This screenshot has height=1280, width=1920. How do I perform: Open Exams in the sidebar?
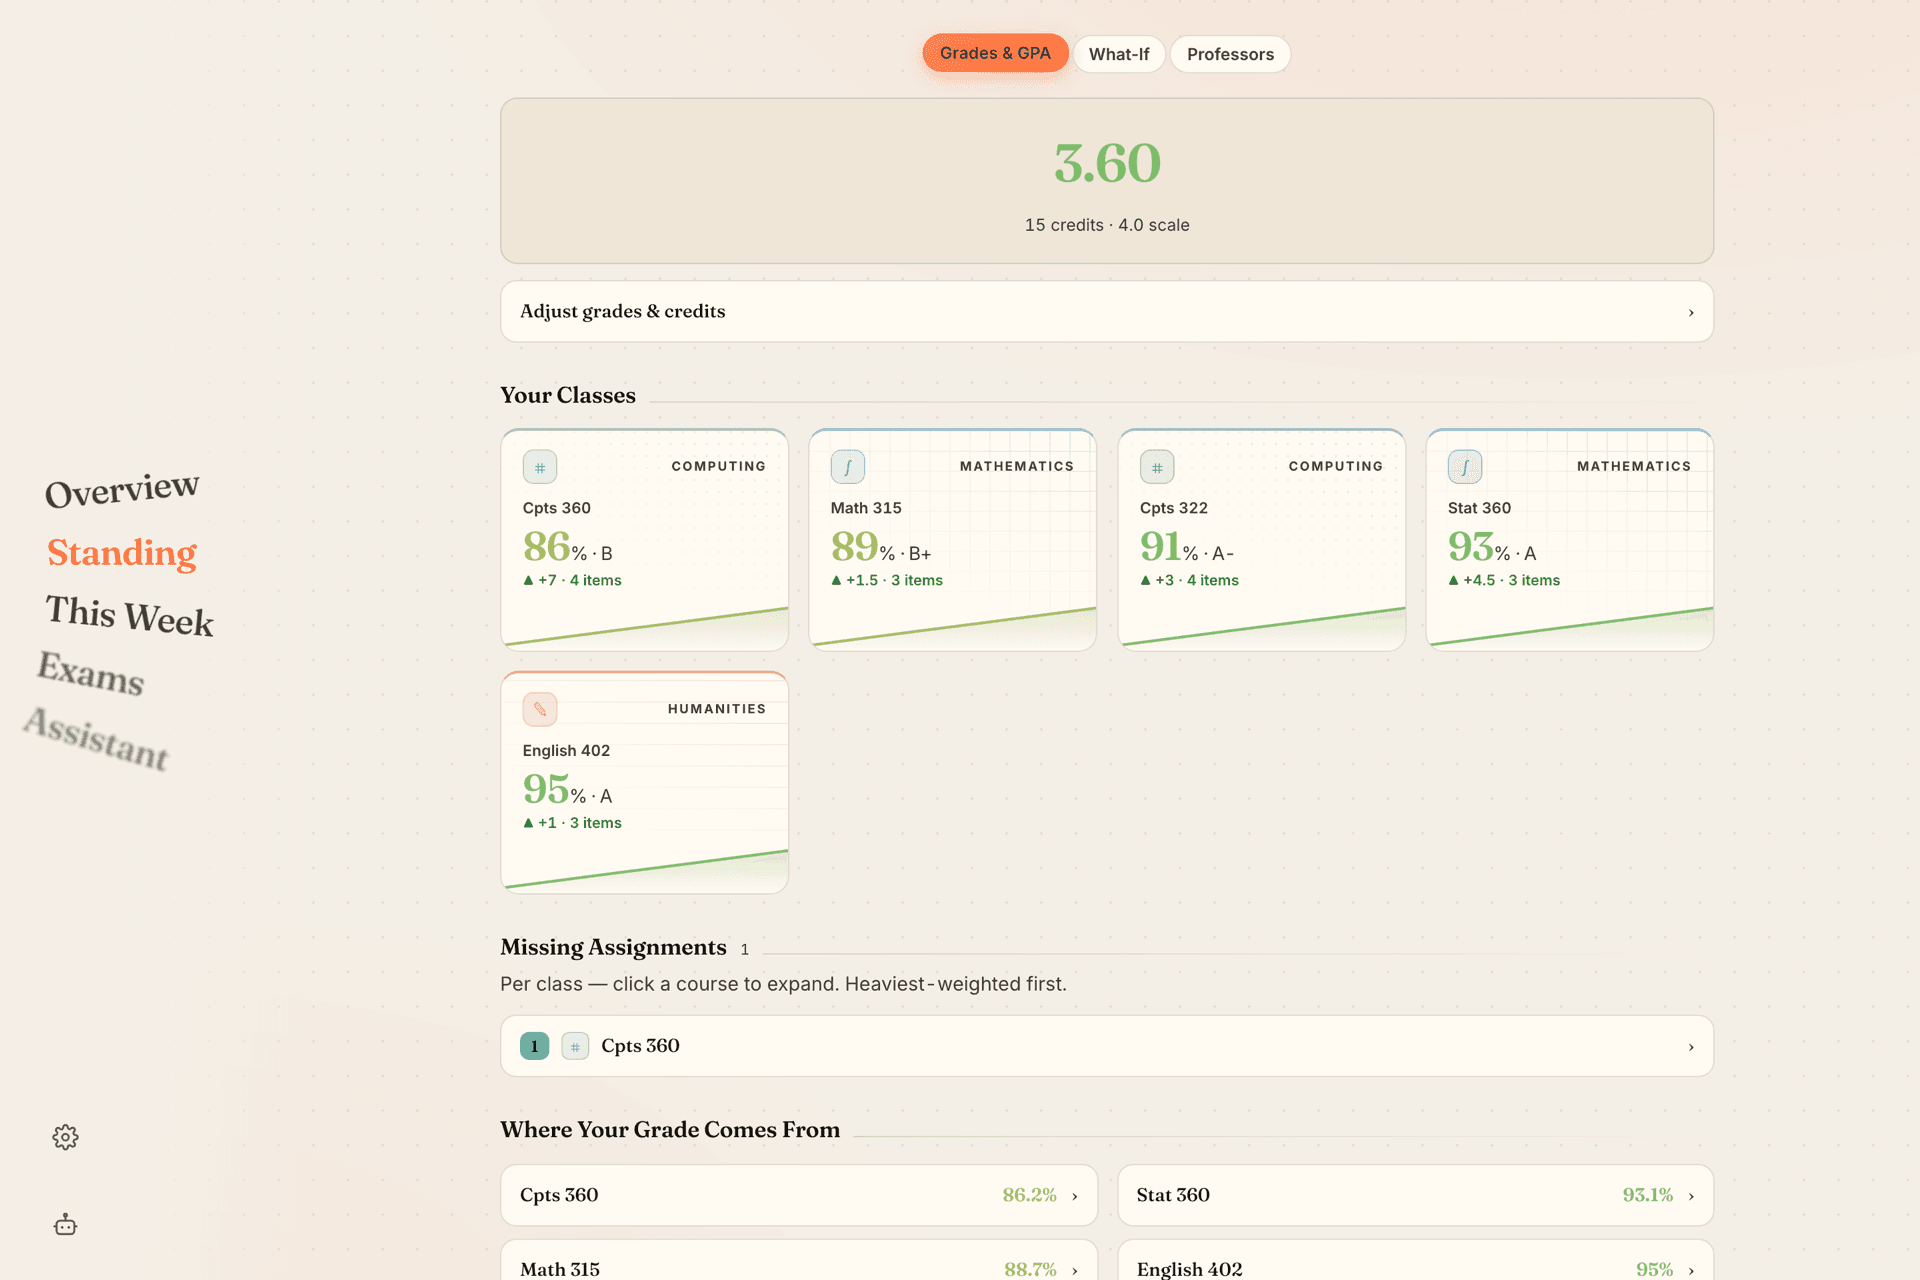[x=91, y=673]
